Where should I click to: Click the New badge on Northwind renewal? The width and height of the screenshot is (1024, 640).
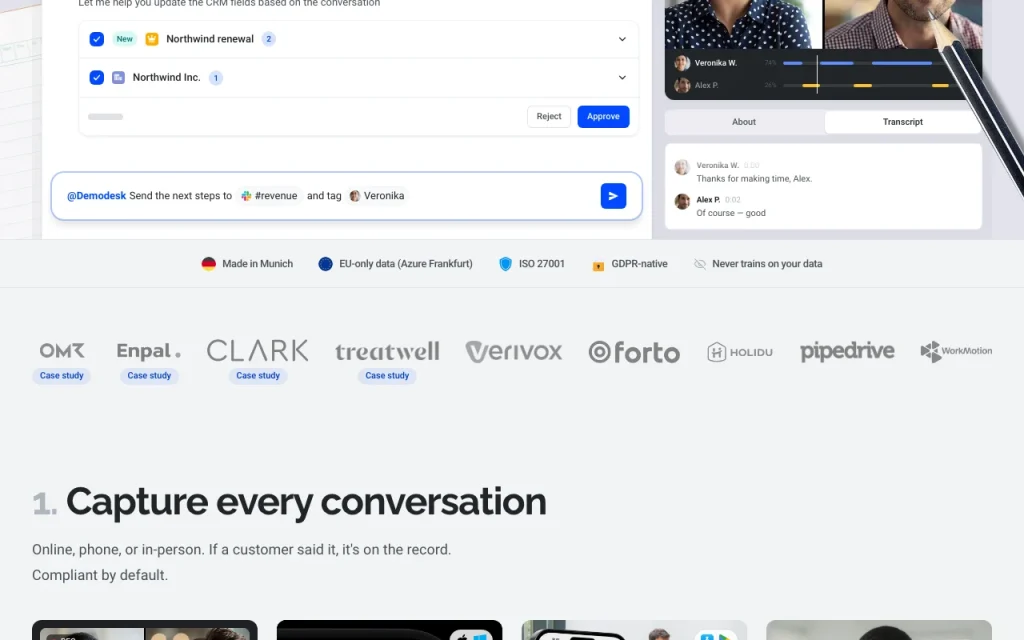(124, 39)
